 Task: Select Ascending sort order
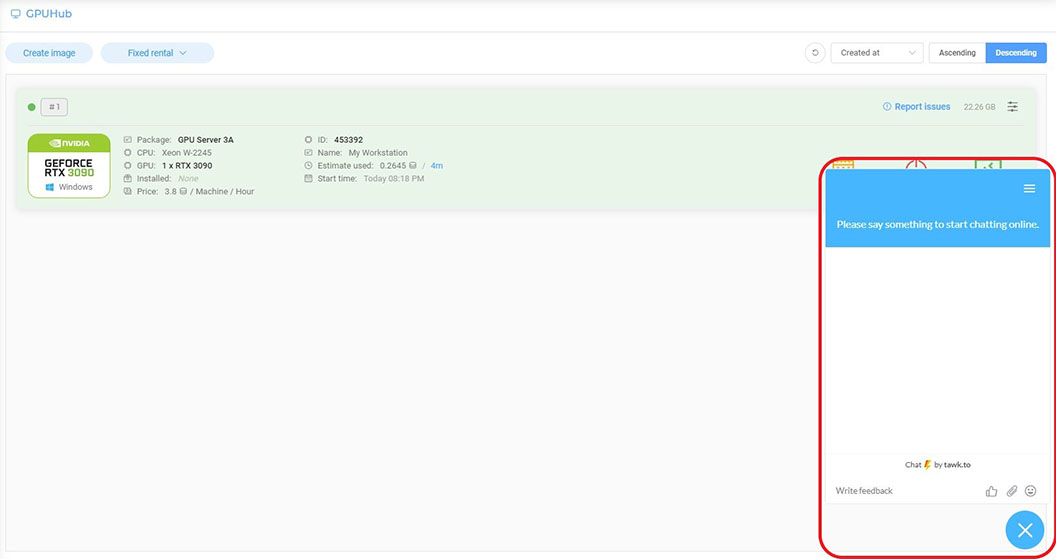[957, 53]
